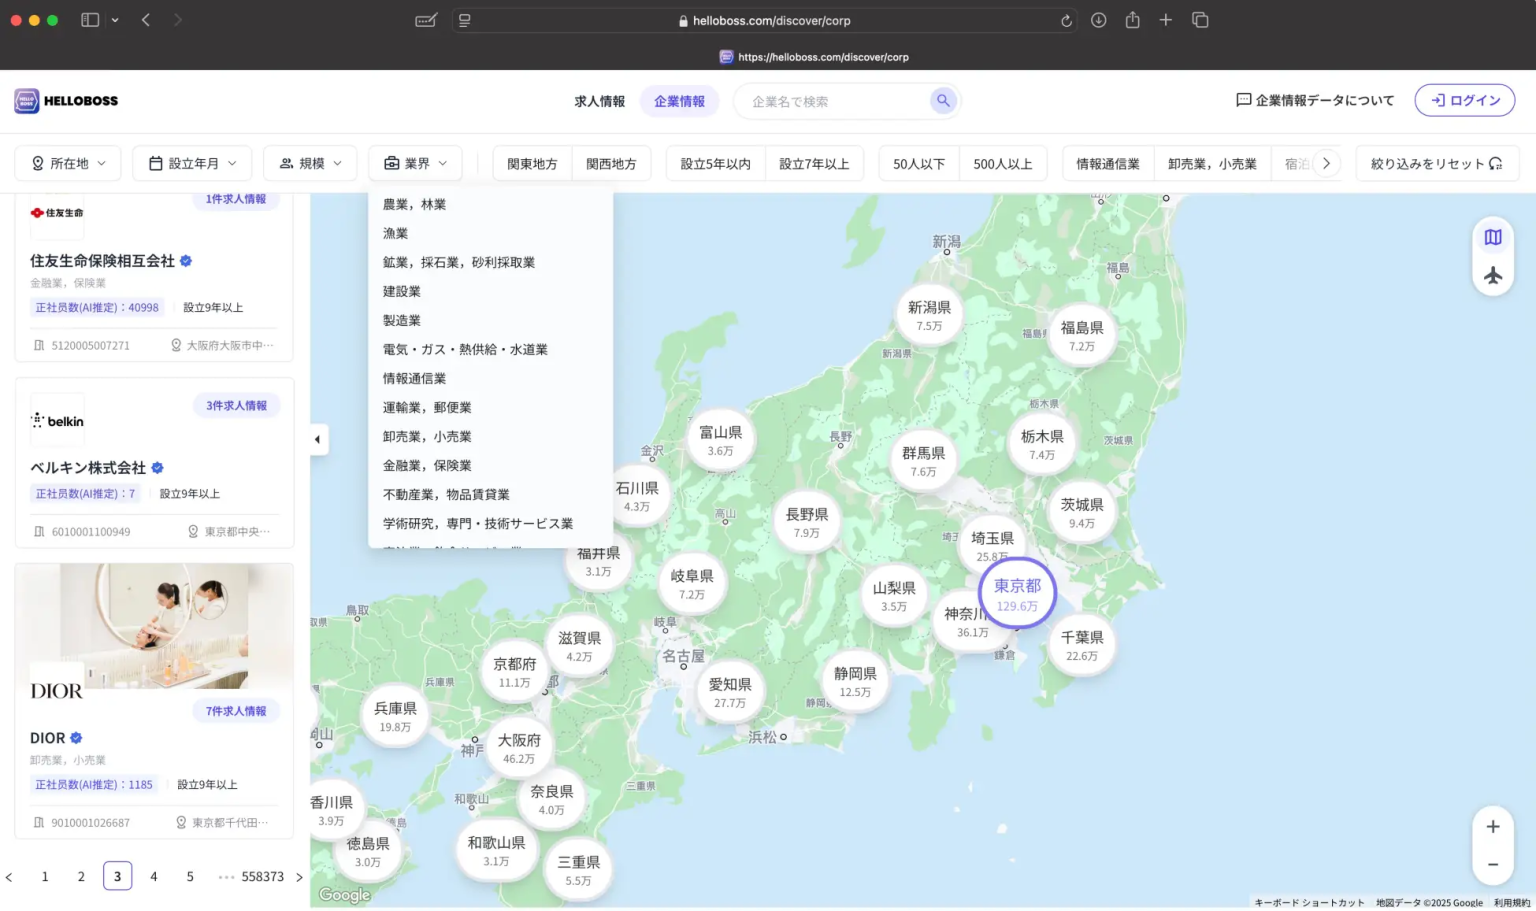The width and height of the screenshot is (1536, 911).
Task: Open the 所在地 dropdown
Action: [x=68, y=164]
